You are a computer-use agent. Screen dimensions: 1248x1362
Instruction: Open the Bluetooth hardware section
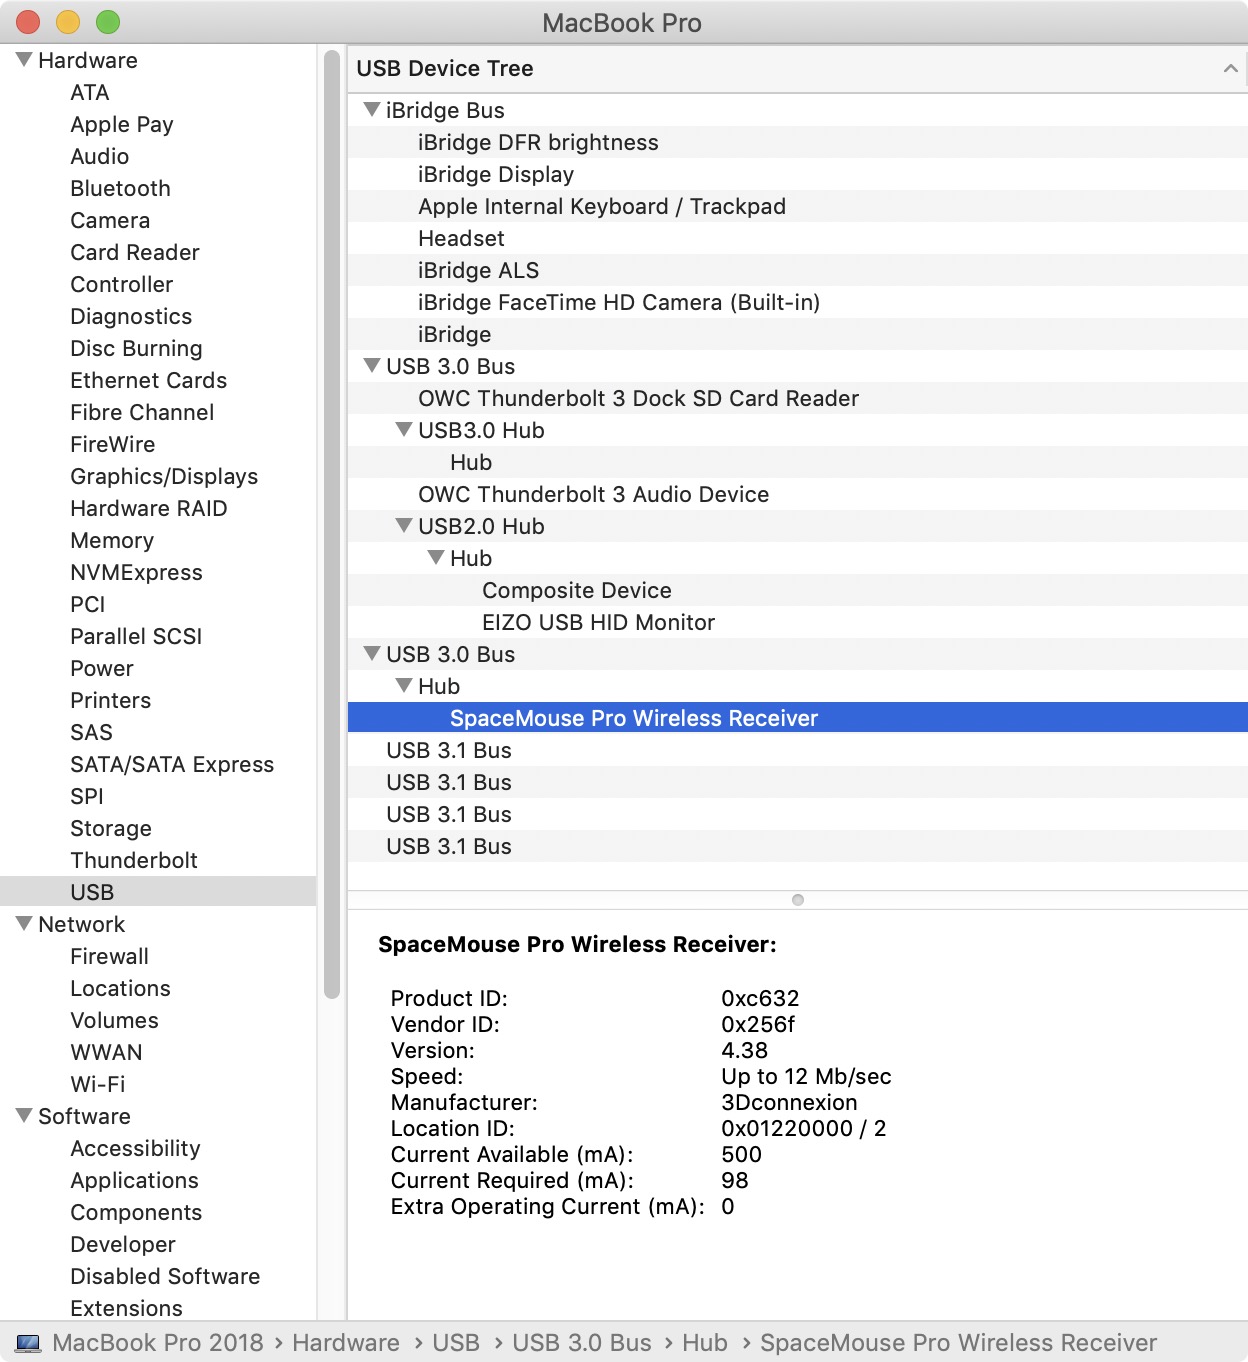tap(120, 188)
